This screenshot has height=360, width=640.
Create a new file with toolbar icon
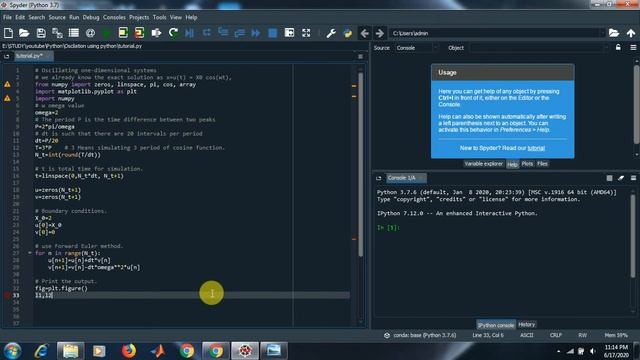[x=8, y=33]
